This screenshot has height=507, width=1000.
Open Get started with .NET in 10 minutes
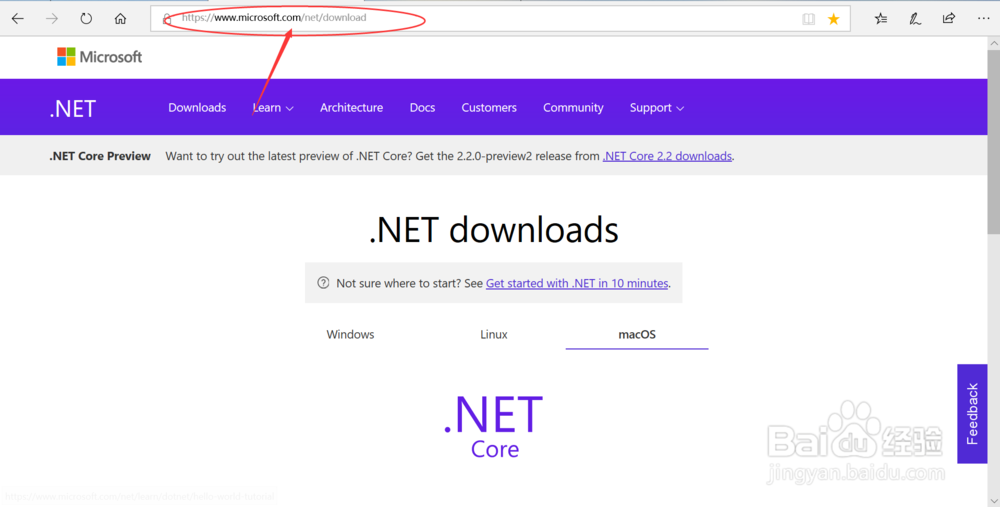coord(577,283)
